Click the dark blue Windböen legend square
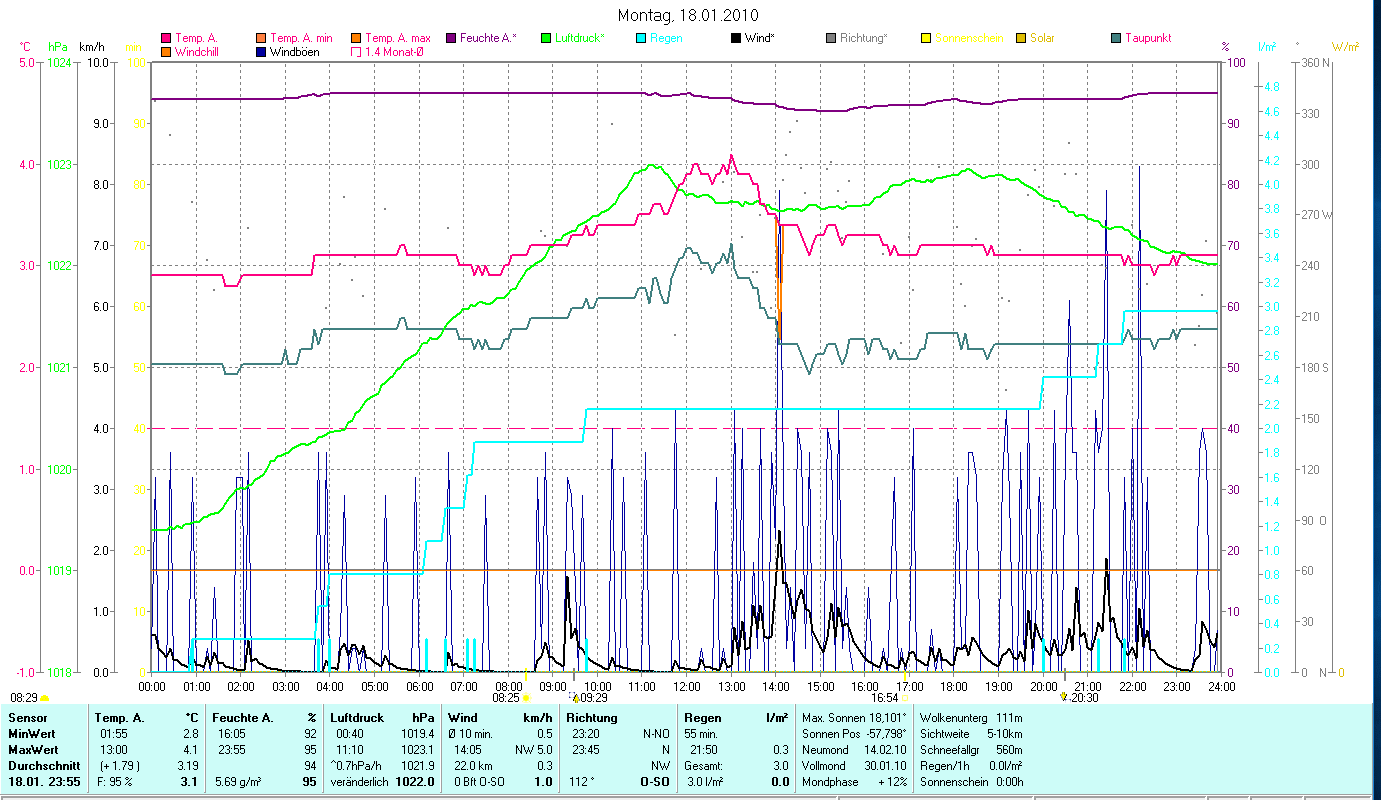 point(262,52)
